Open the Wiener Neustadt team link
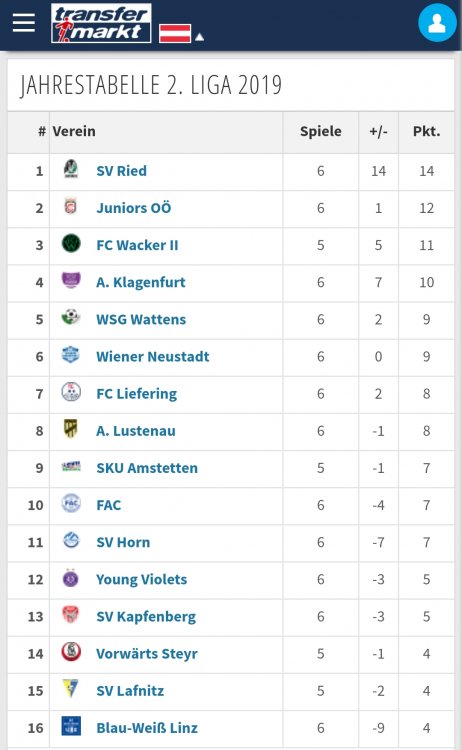The height and width of the screenshot is (750, 462). (153, 356)
